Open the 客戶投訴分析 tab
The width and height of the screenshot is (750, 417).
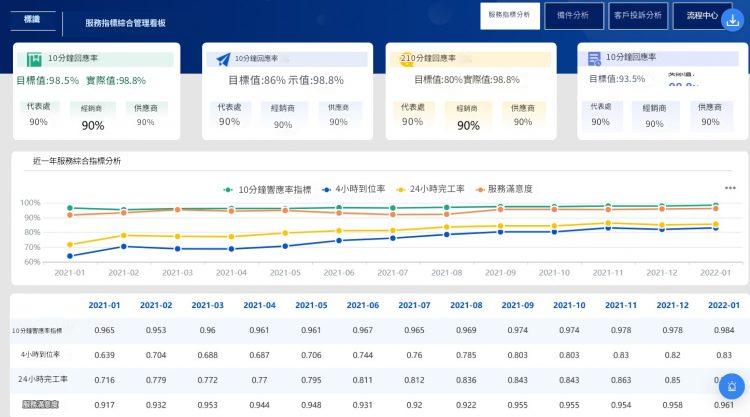[x=638, y=16]
